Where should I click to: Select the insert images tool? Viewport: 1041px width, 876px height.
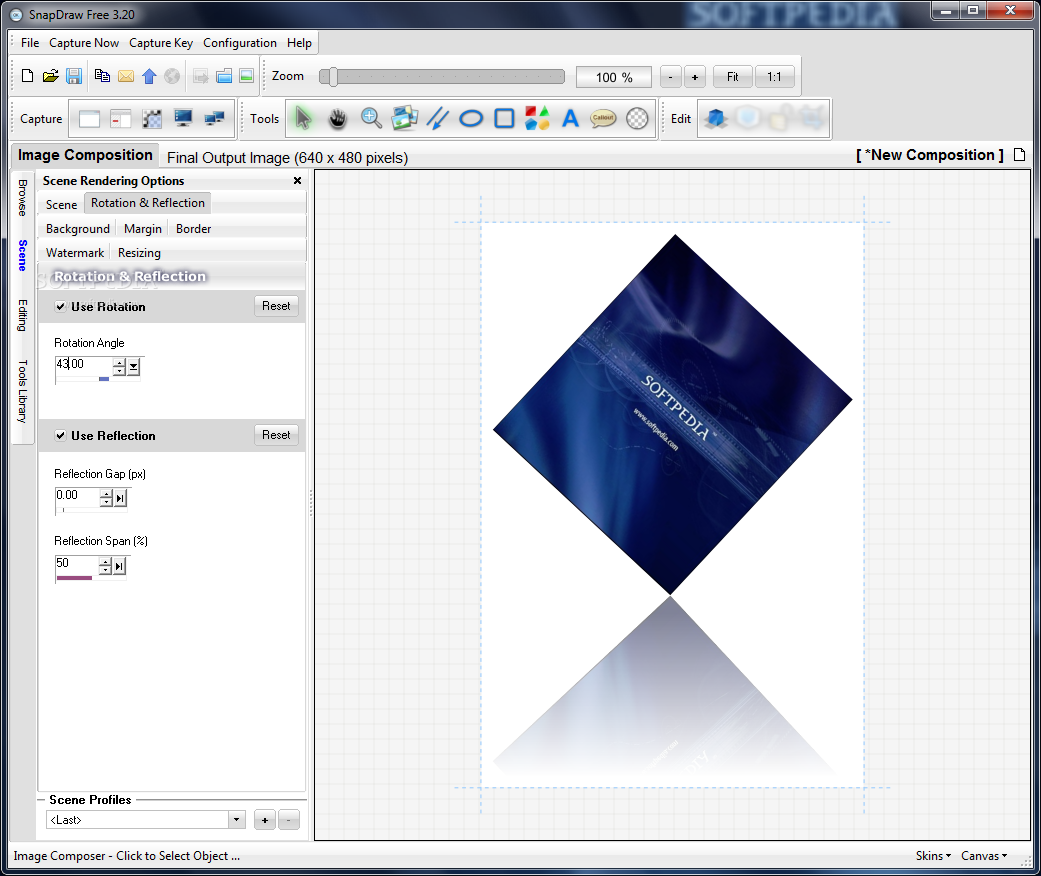(404, 118)
